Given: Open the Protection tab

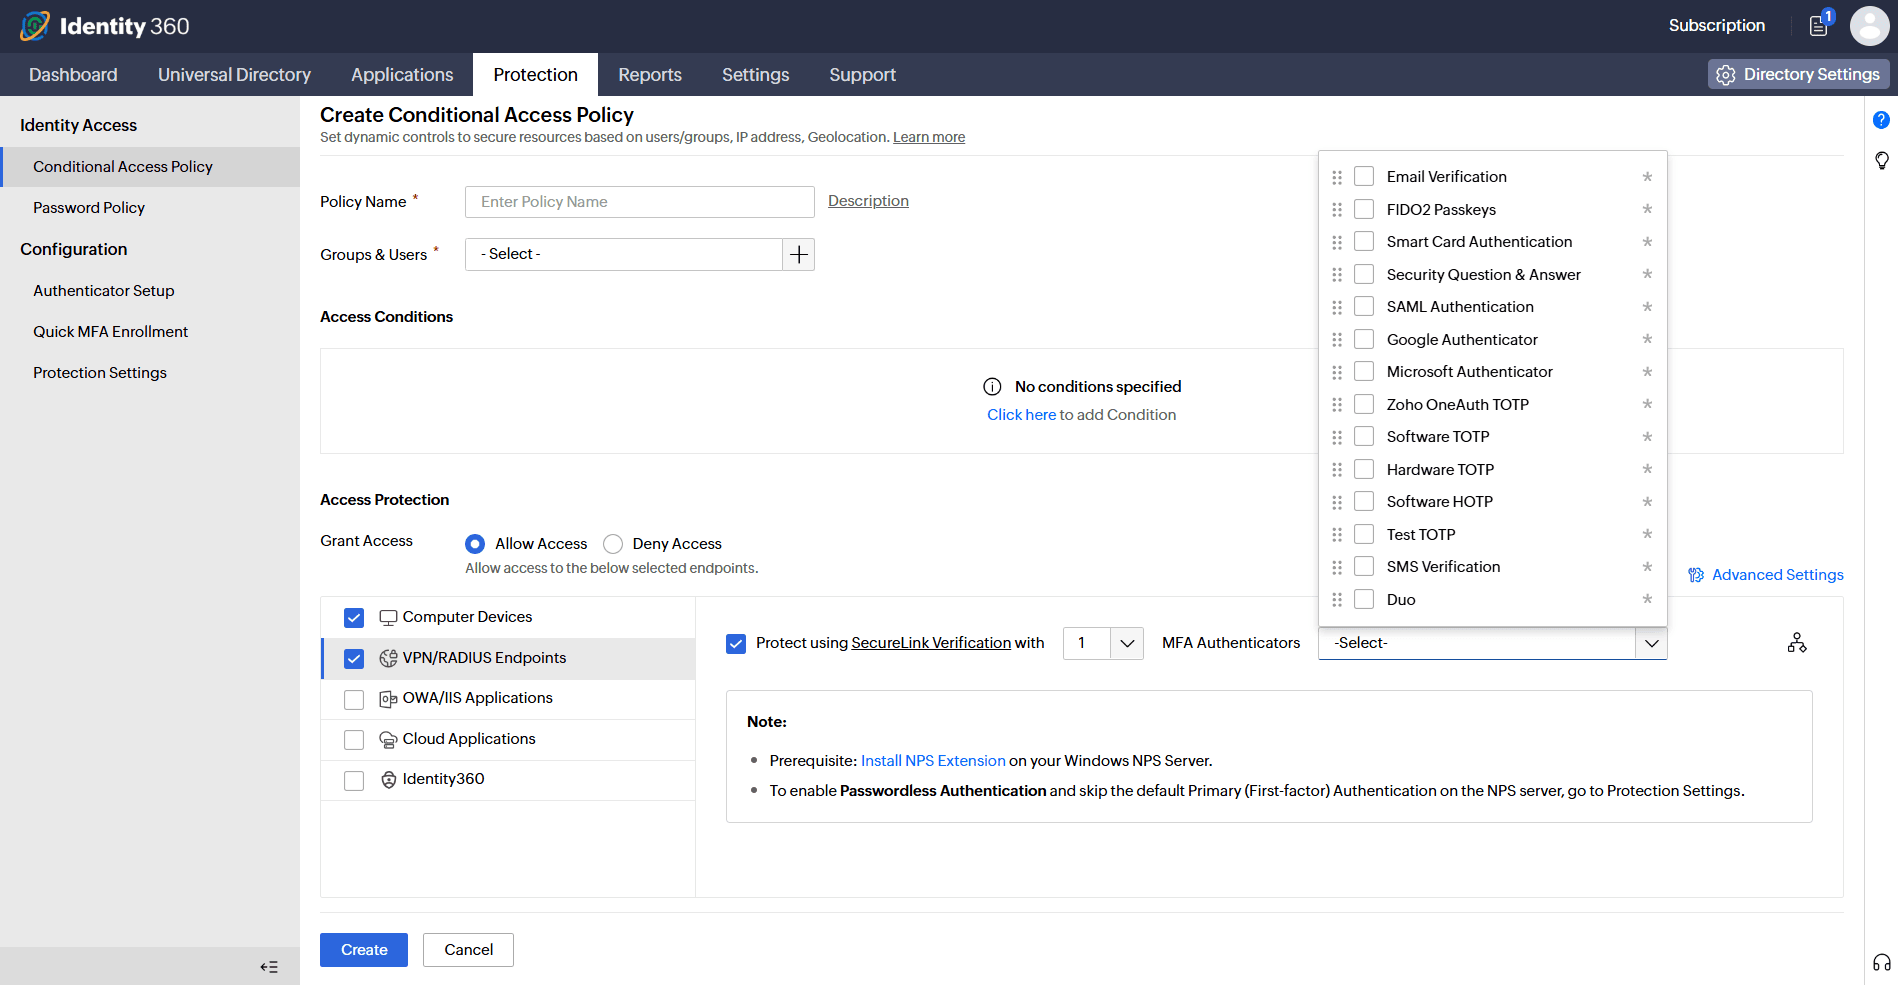Looking at the screenshot, I should 536,75.
